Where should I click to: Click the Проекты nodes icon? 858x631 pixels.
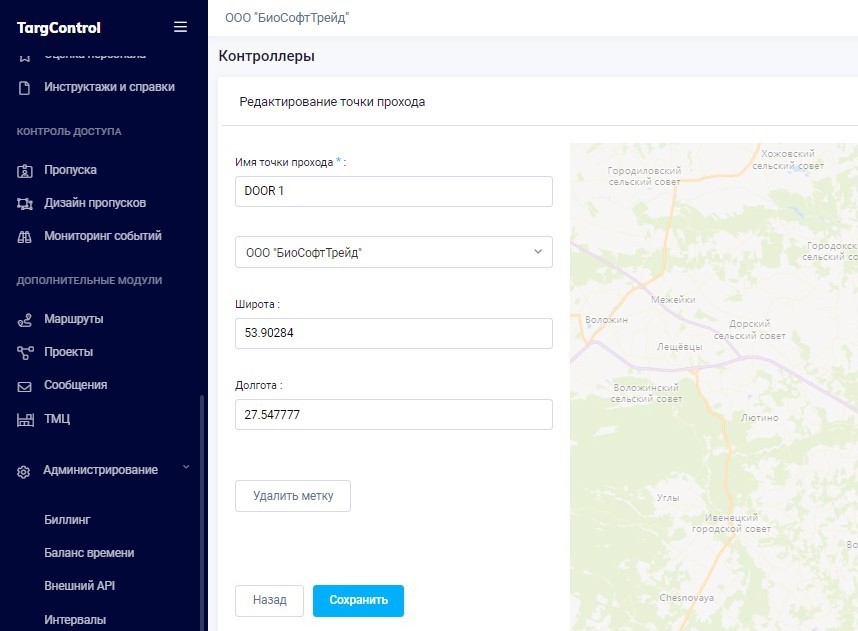(25, 353)
